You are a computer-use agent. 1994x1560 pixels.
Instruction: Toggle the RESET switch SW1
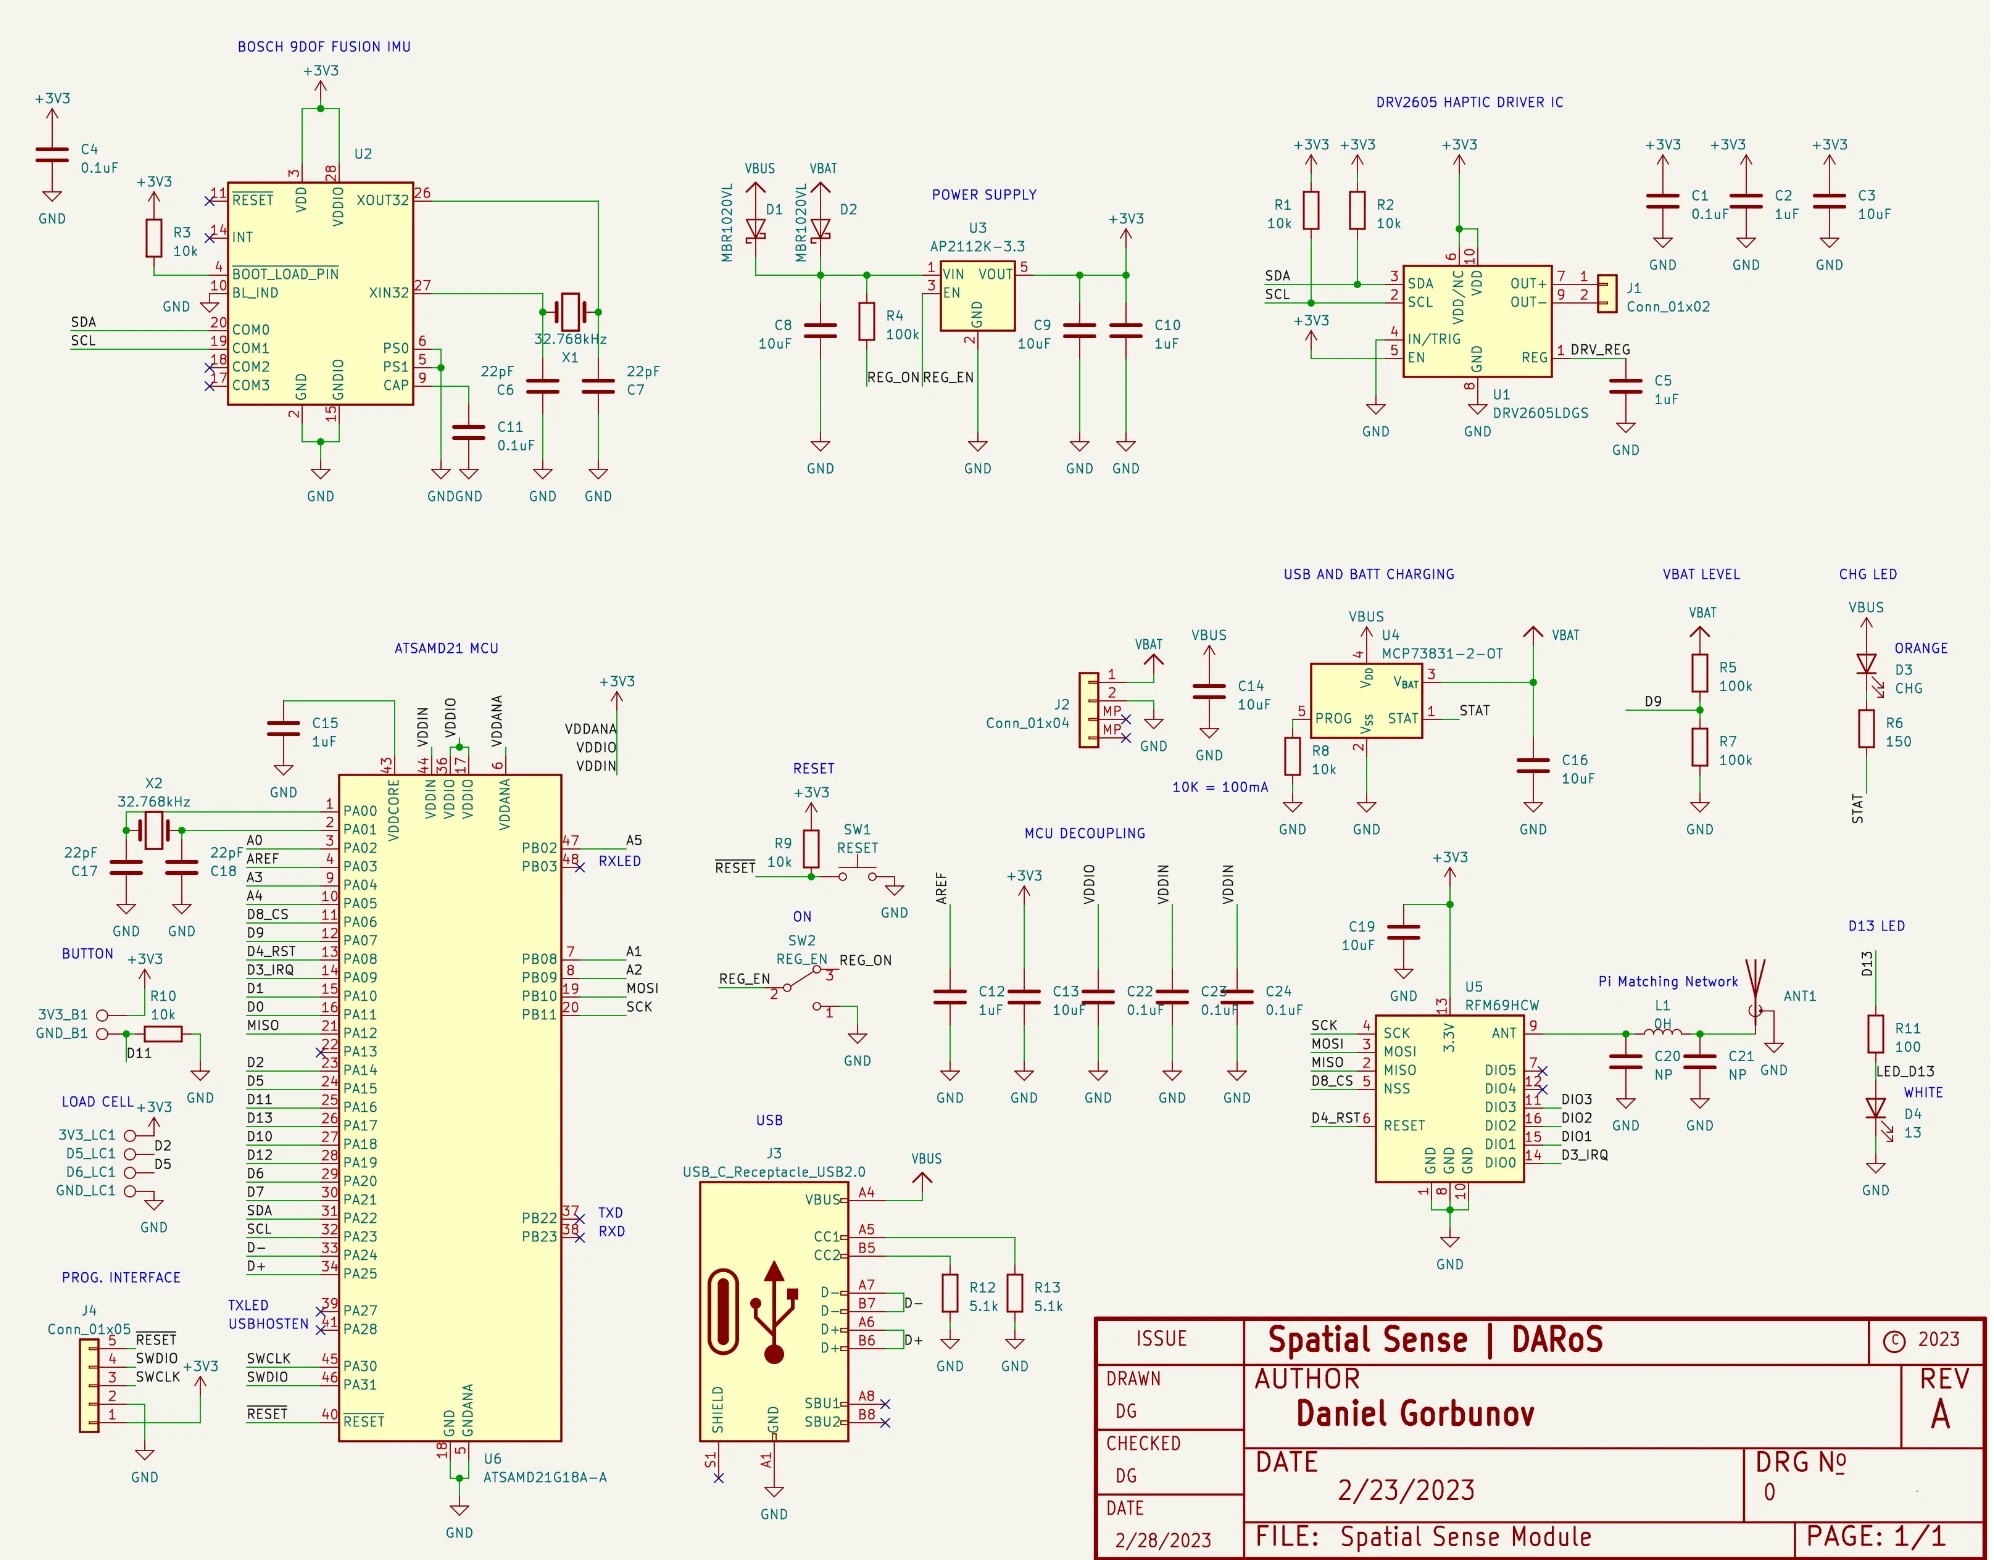[860, 873]
